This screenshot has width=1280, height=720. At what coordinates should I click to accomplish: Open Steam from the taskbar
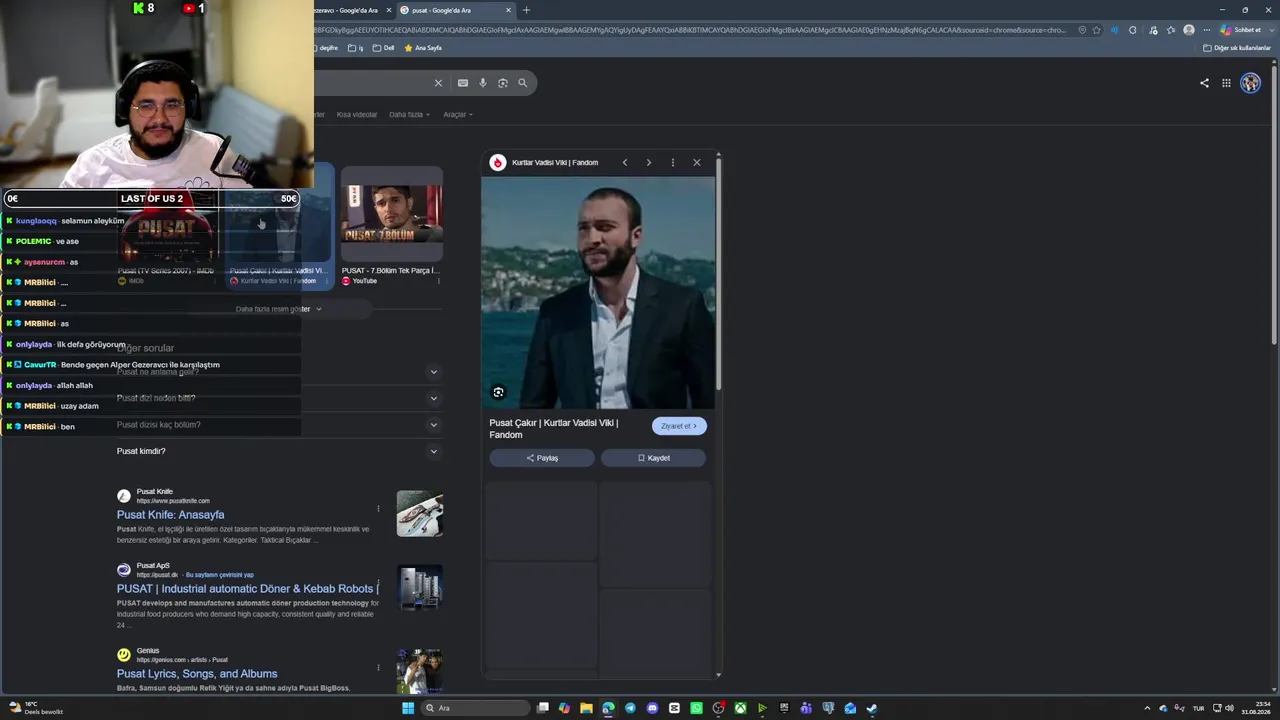pos(872,708)
